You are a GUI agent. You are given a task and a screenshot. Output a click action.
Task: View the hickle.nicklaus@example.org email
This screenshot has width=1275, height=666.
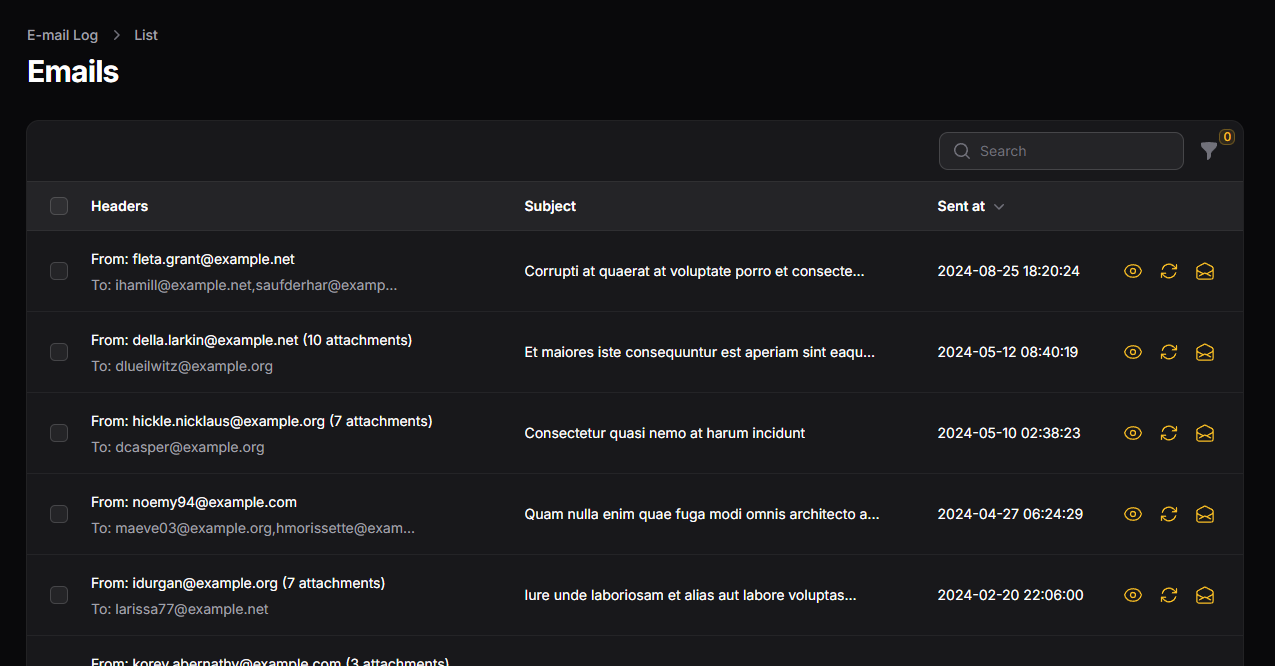point(1133,433)
